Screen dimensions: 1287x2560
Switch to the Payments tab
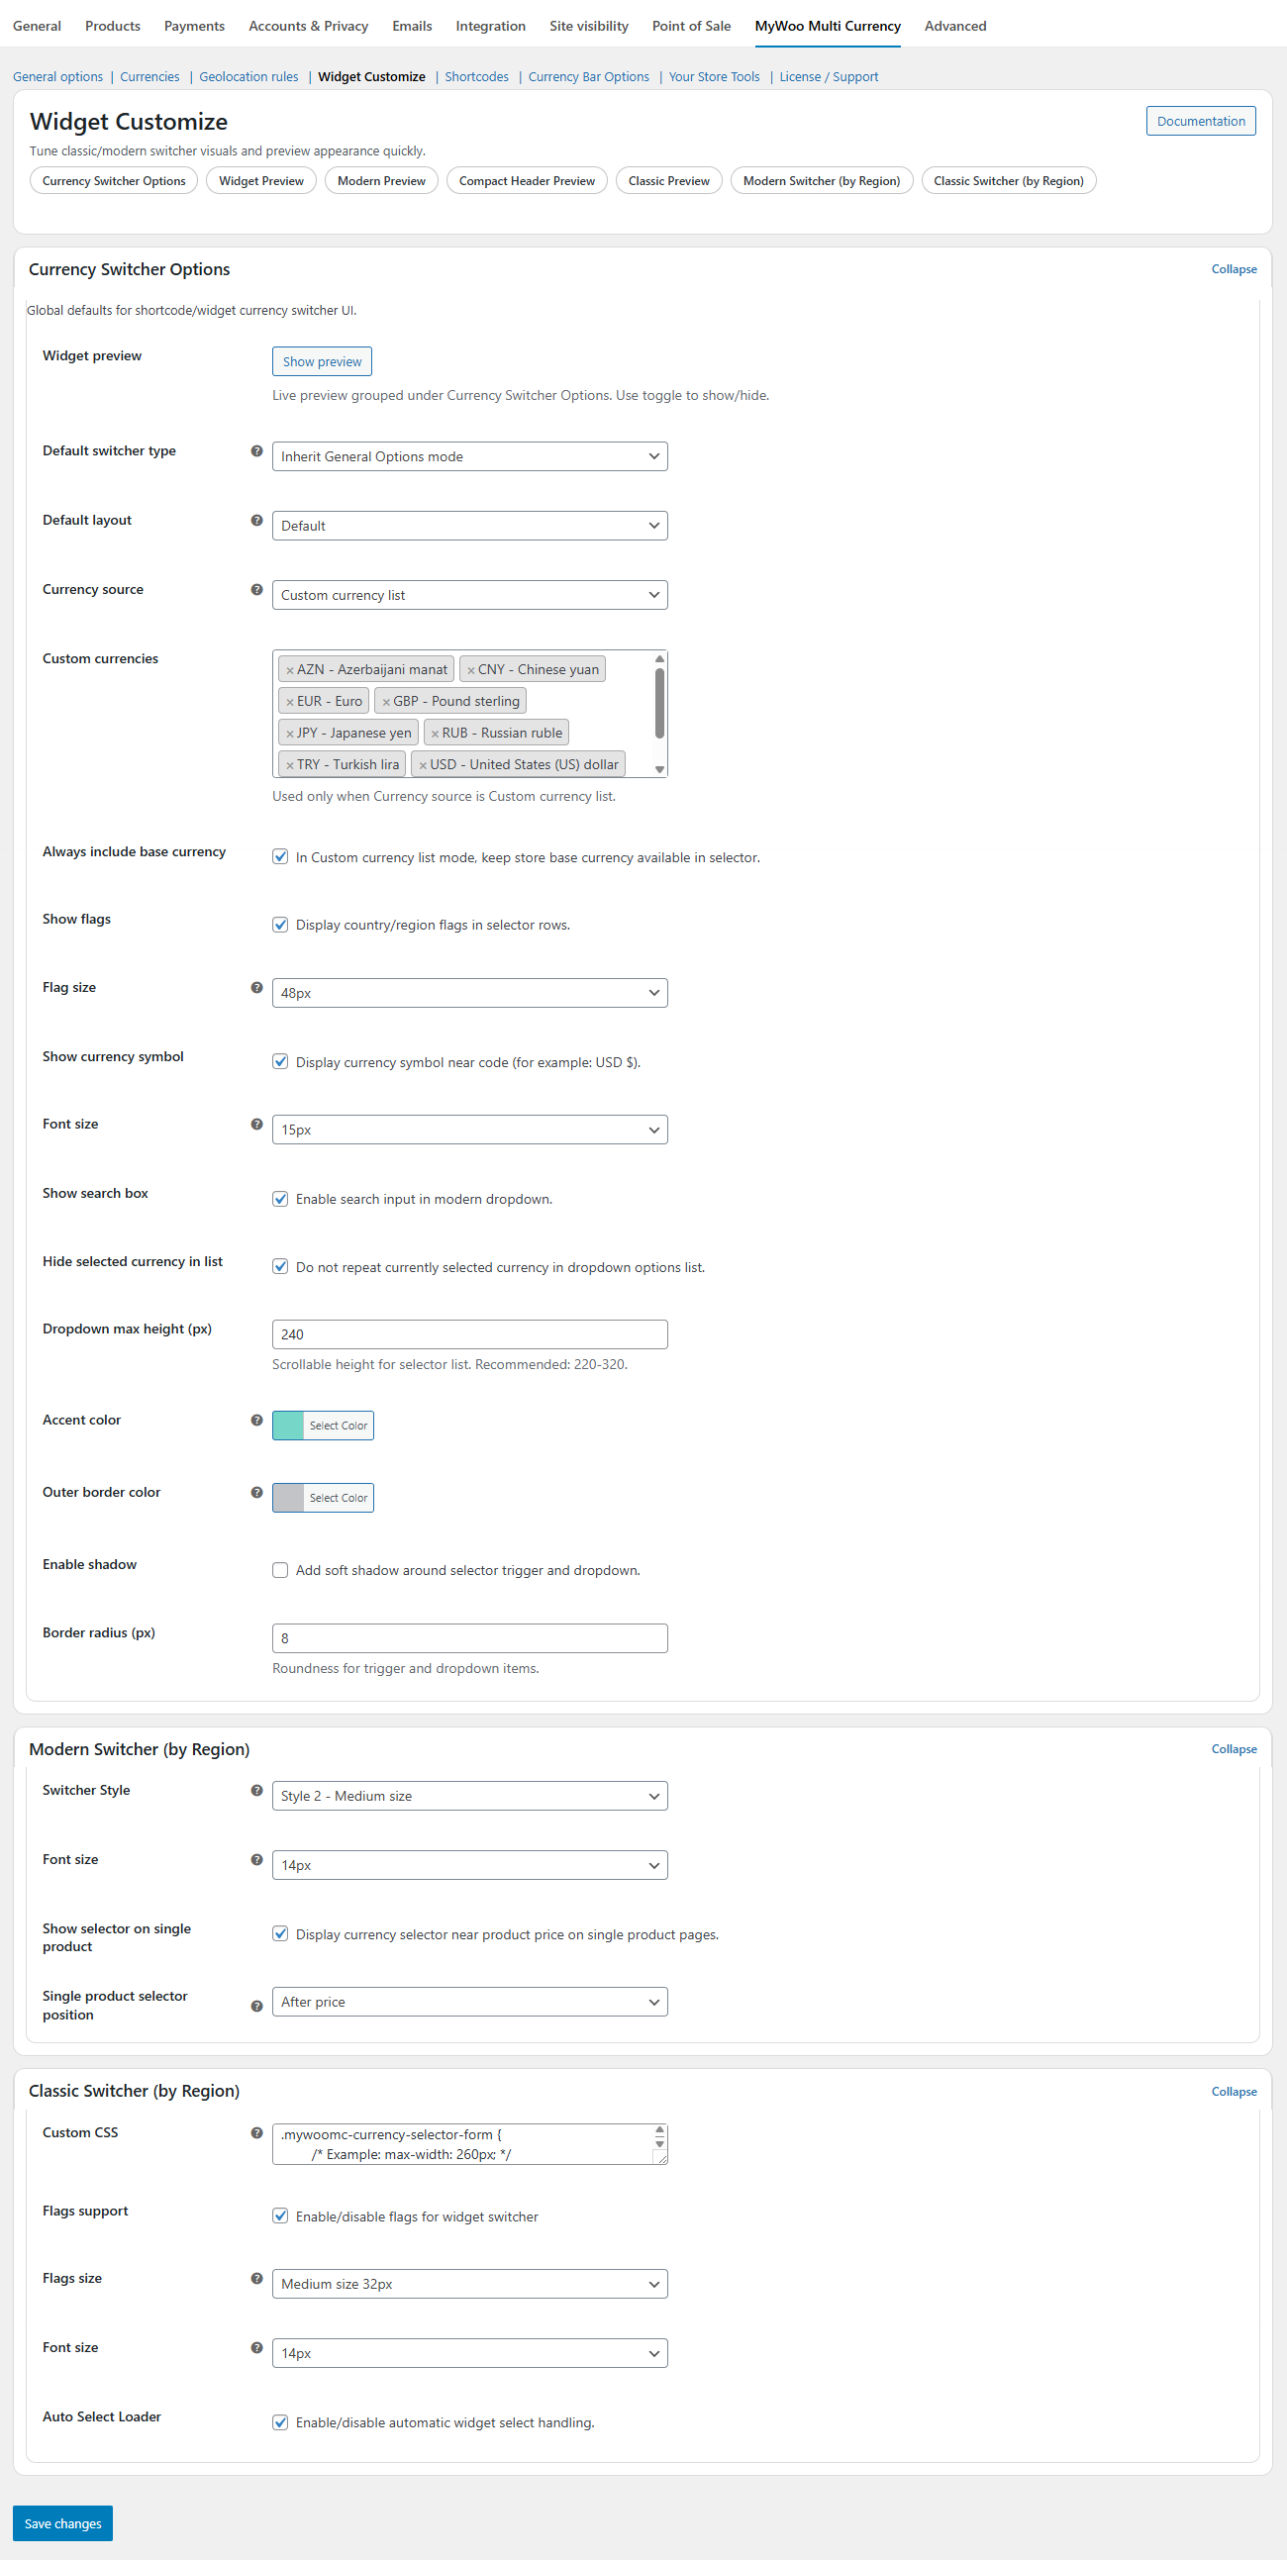point(194,26)
